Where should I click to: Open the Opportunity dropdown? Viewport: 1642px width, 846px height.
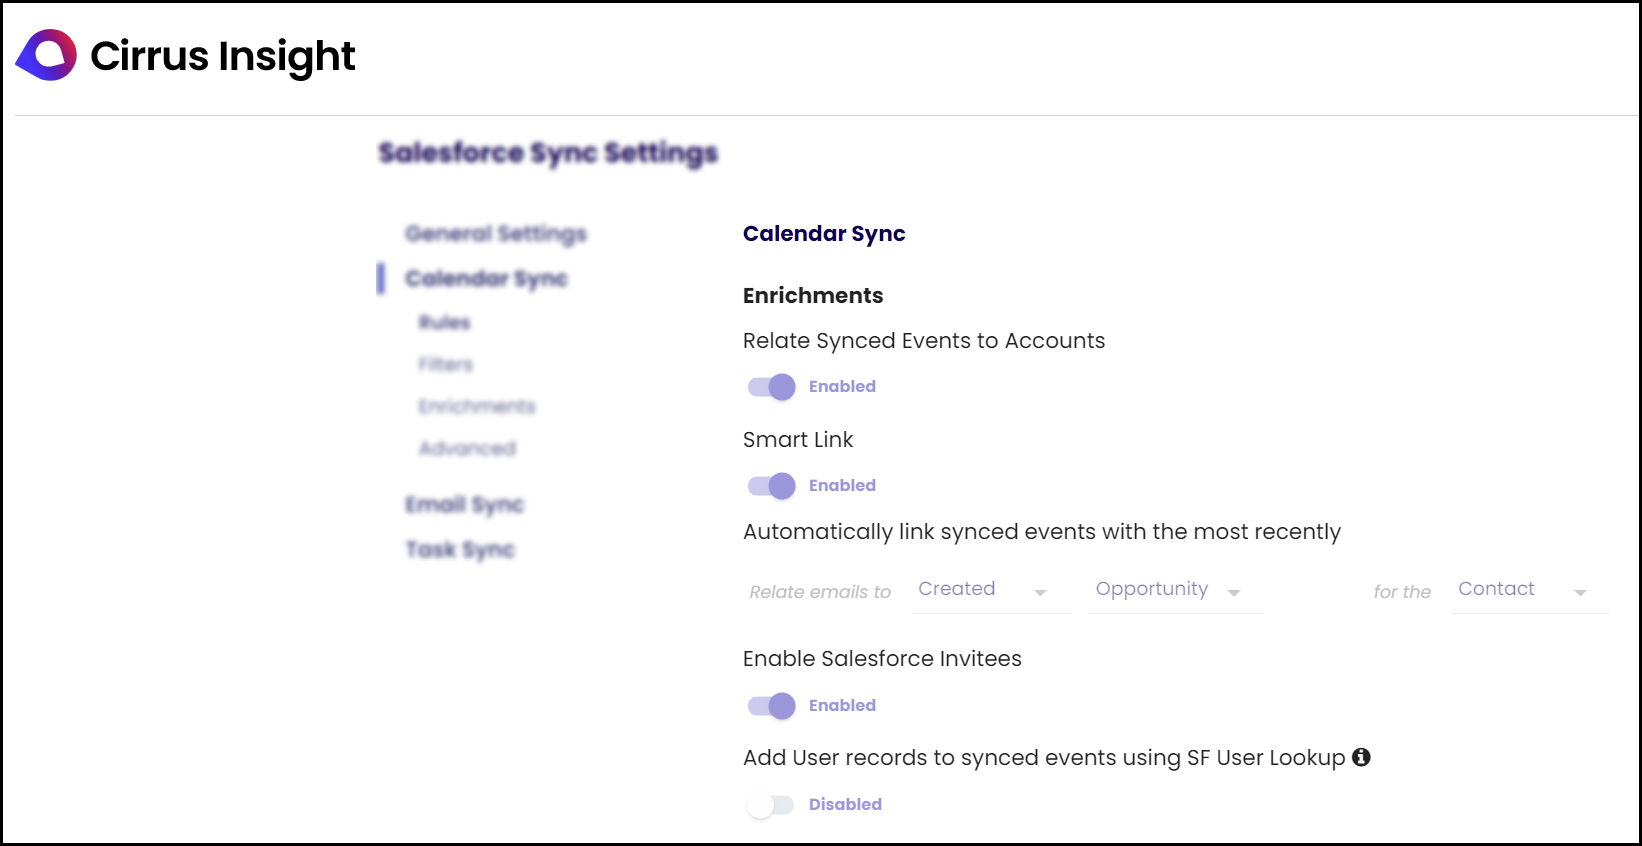click(1175, 590)
